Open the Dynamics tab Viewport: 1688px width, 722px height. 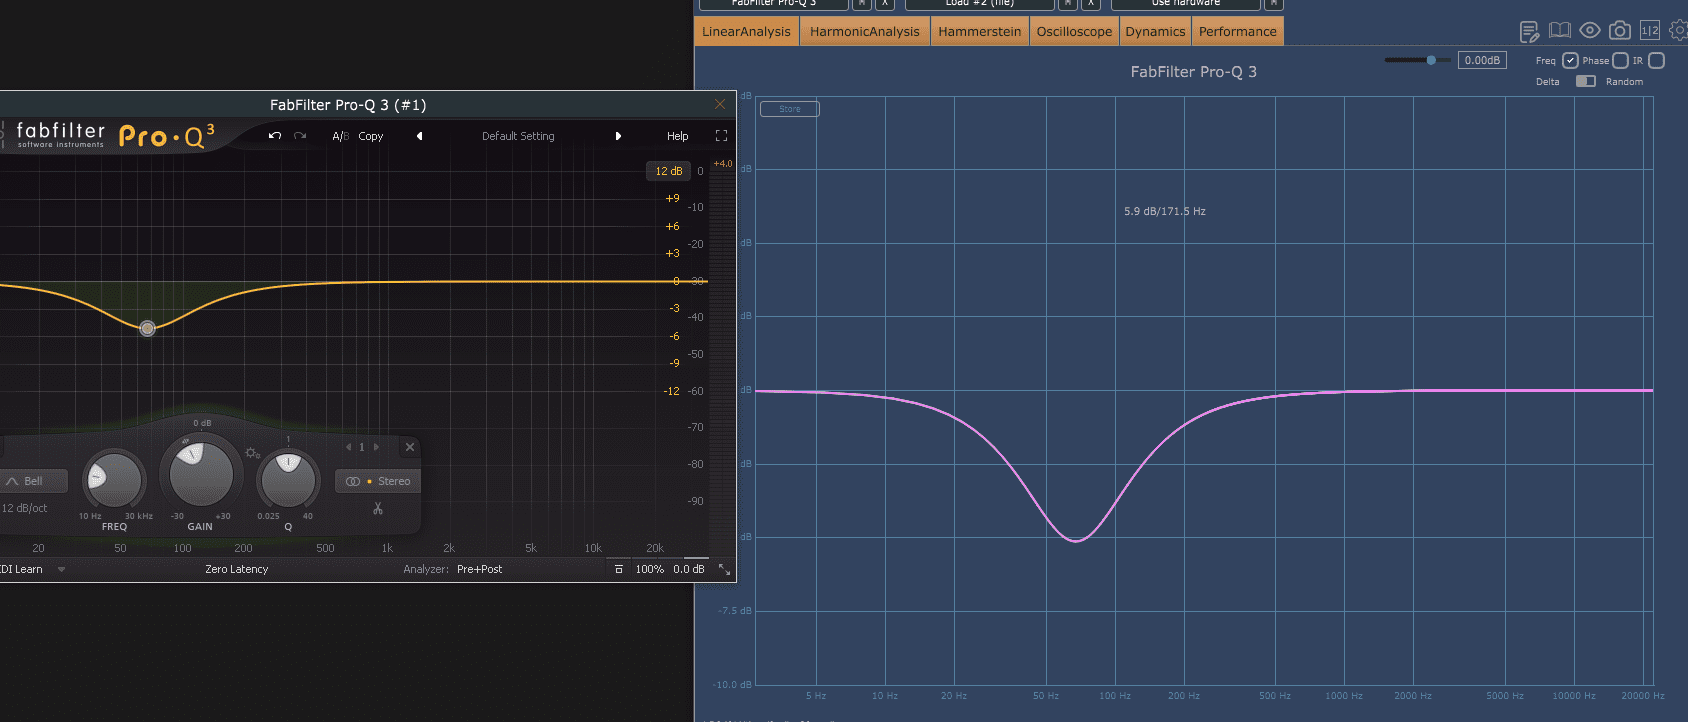pos(1155,32)
